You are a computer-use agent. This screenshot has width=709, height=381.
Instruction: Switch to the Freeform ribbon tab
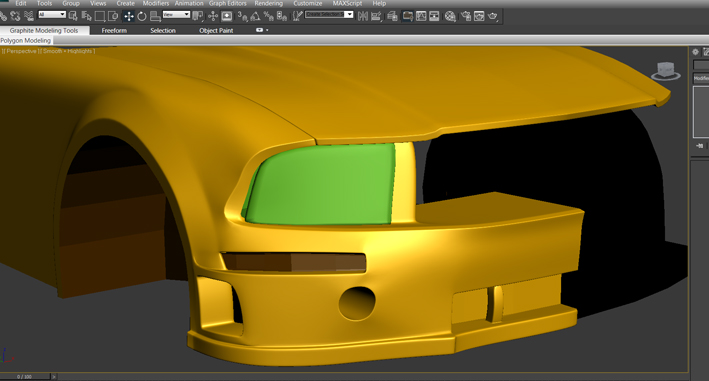tap(114, 30)
